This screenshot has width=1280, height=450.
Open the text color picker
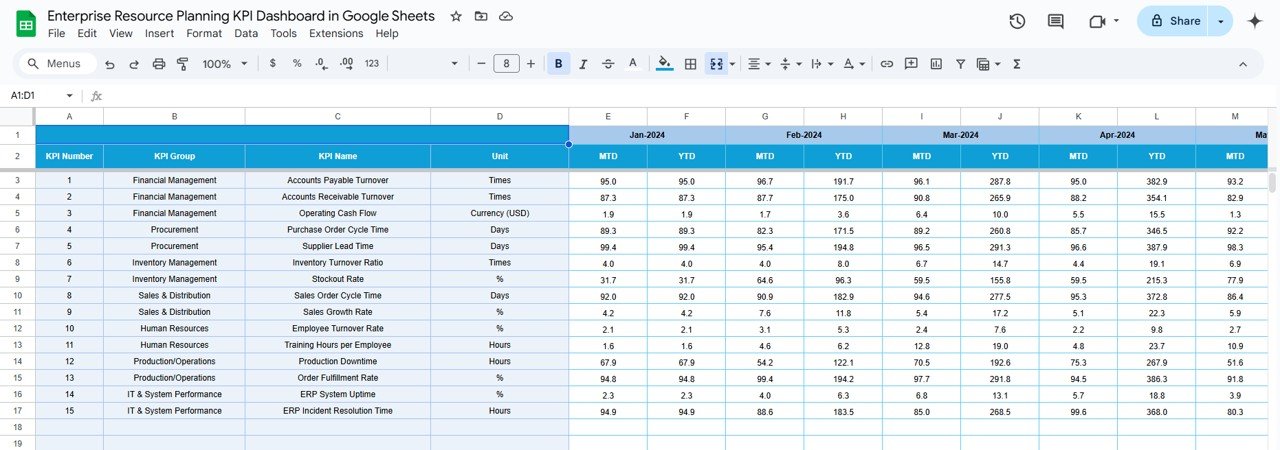click(x=632, y=63)
